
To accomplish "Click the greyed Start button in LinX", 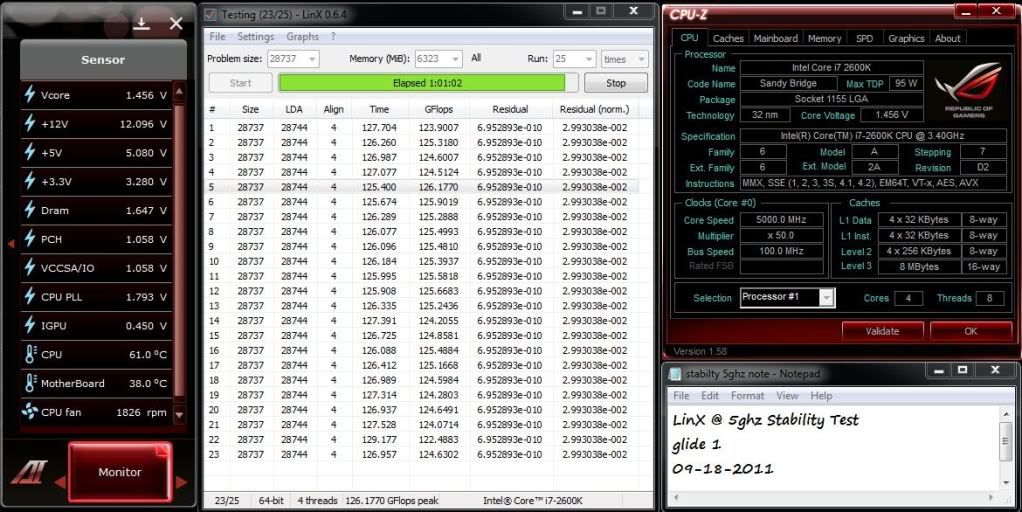I will 241,83.
